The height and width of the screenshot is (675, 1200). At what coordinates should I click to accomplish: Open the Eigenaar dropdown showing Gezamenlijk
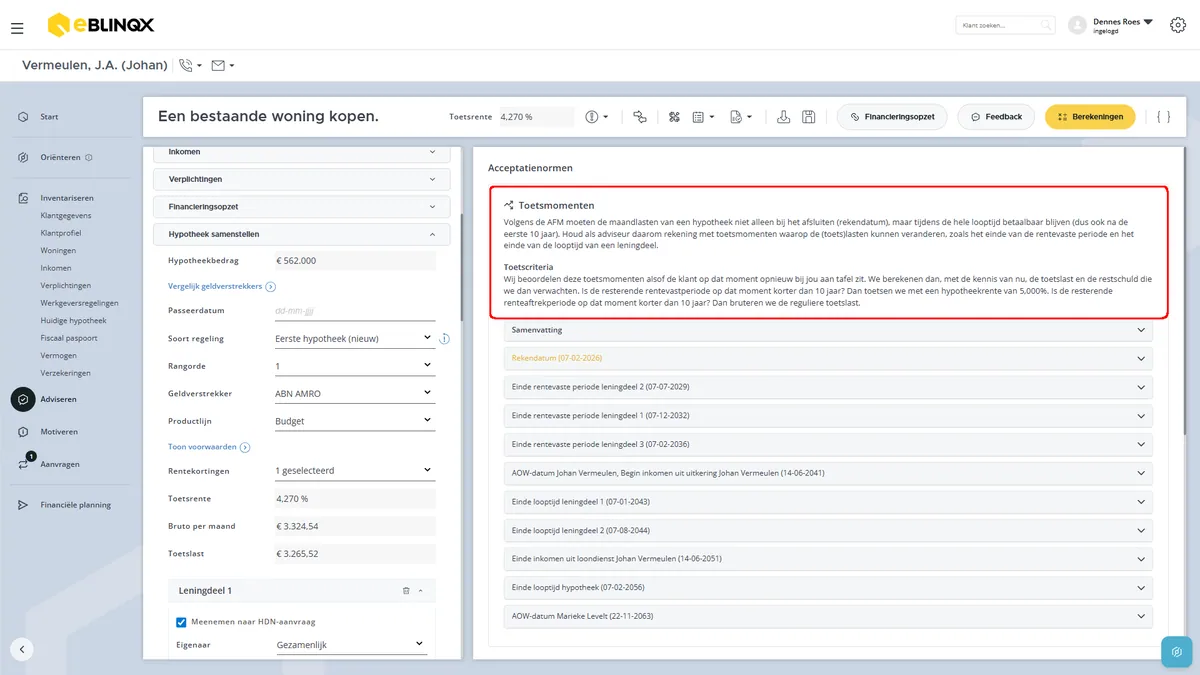click(x=354, y=645)
